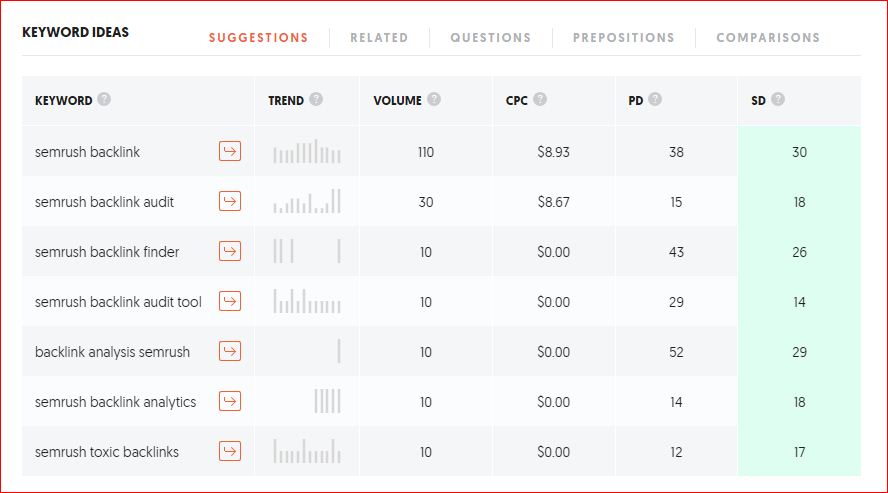
Task: Click help icon beside SD header
Action: pyautogui.click(x=778, y=99)
